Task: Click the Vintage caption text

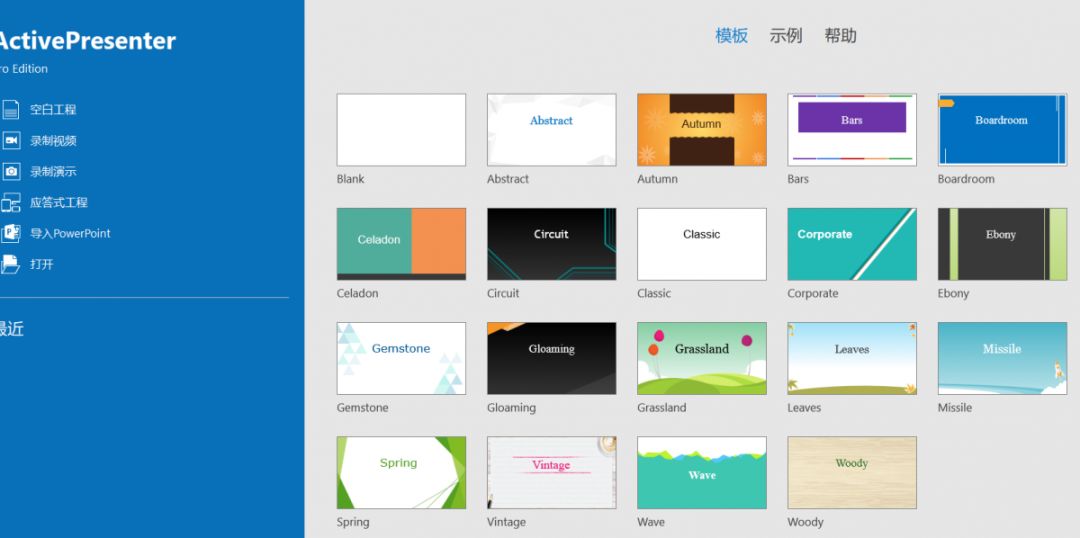Action: (x=506, y=522)
